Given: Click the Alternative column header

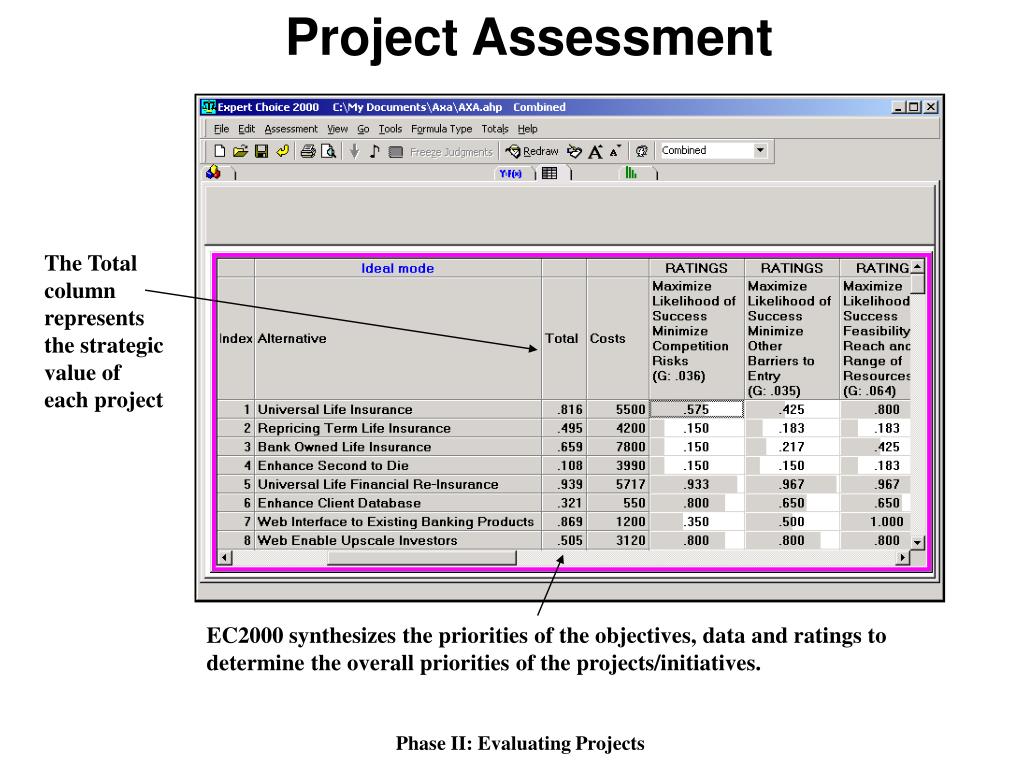Looking at the screenshot, I should click(398, 338).
